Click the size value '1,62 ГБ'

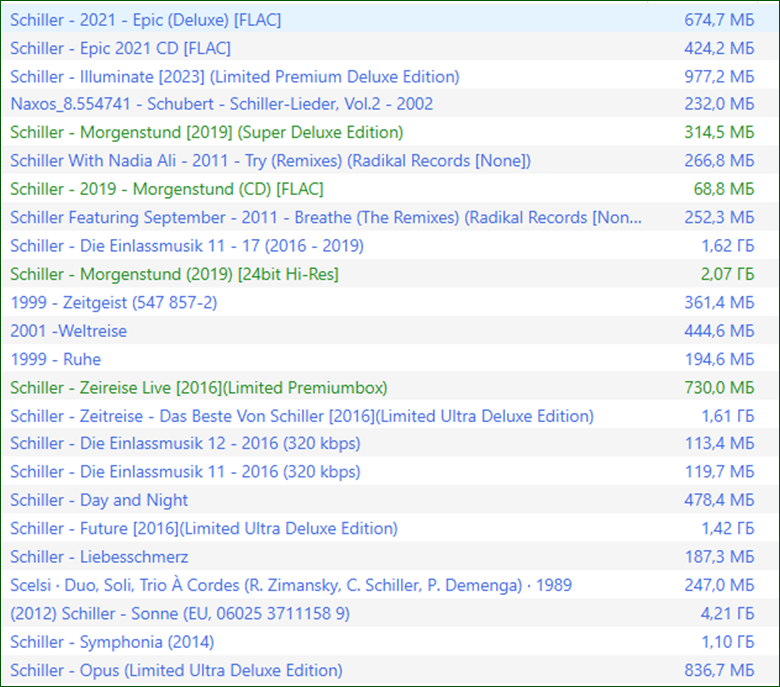(x=727, y=245)
